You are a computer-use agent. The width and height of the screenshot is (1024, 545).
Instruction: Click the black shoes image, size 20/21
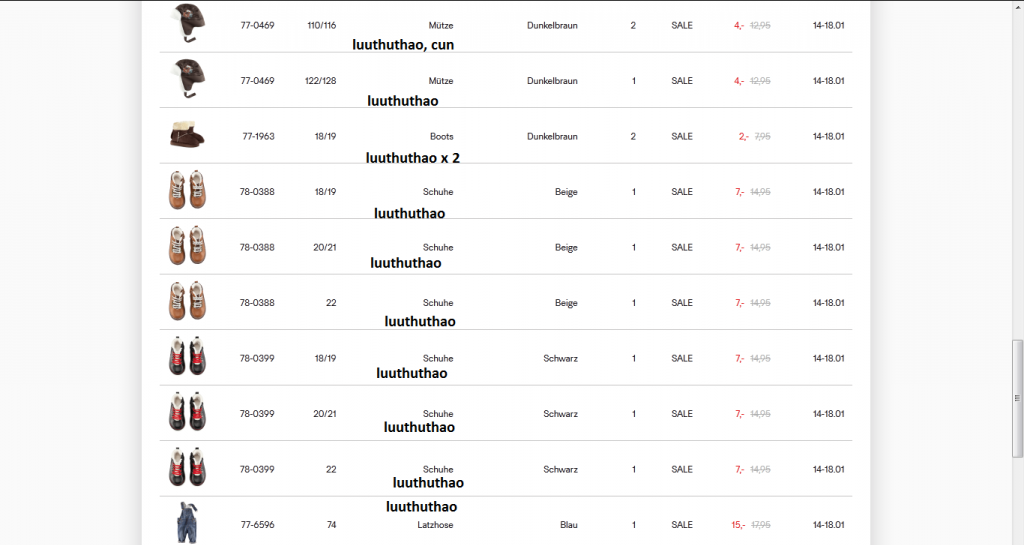click(x=188, y=413)
